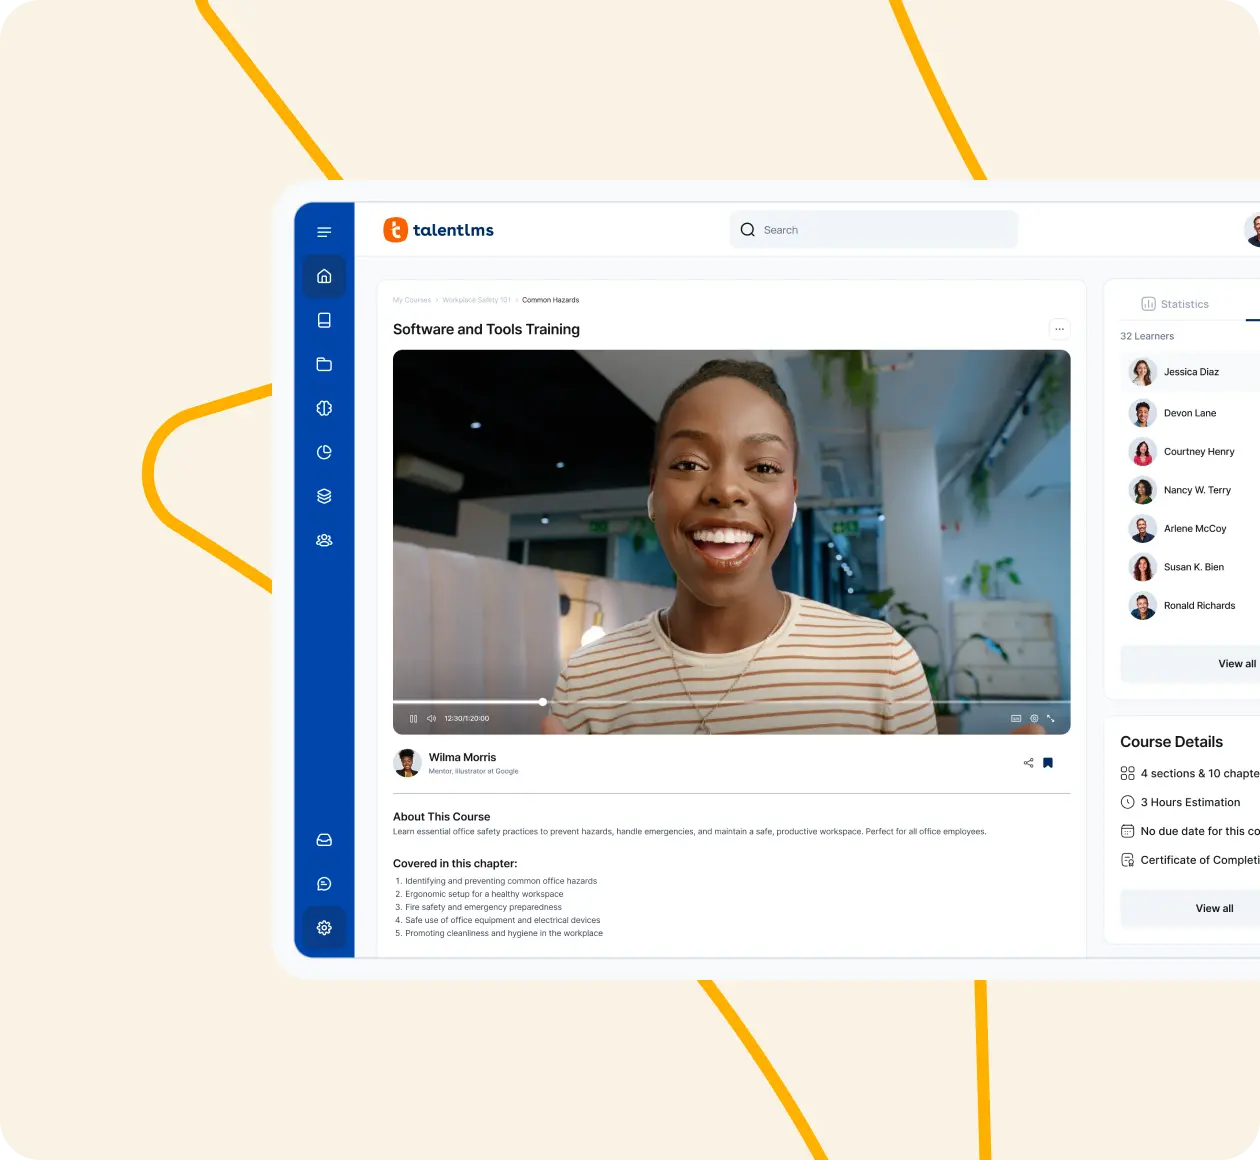Toggle the bookmark for this course

[x=1048, y=763]
